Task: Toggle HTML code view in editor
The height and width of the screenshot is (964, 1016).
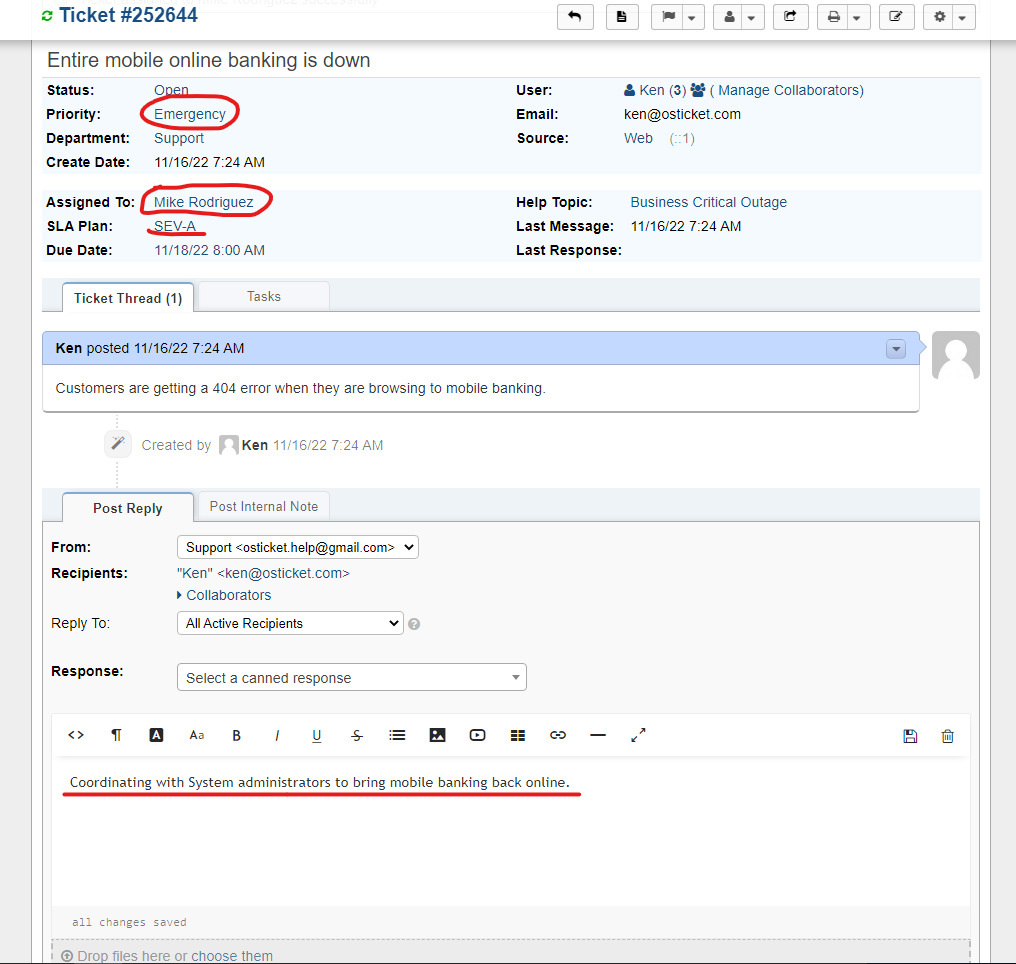Action: tap(76, 735)
